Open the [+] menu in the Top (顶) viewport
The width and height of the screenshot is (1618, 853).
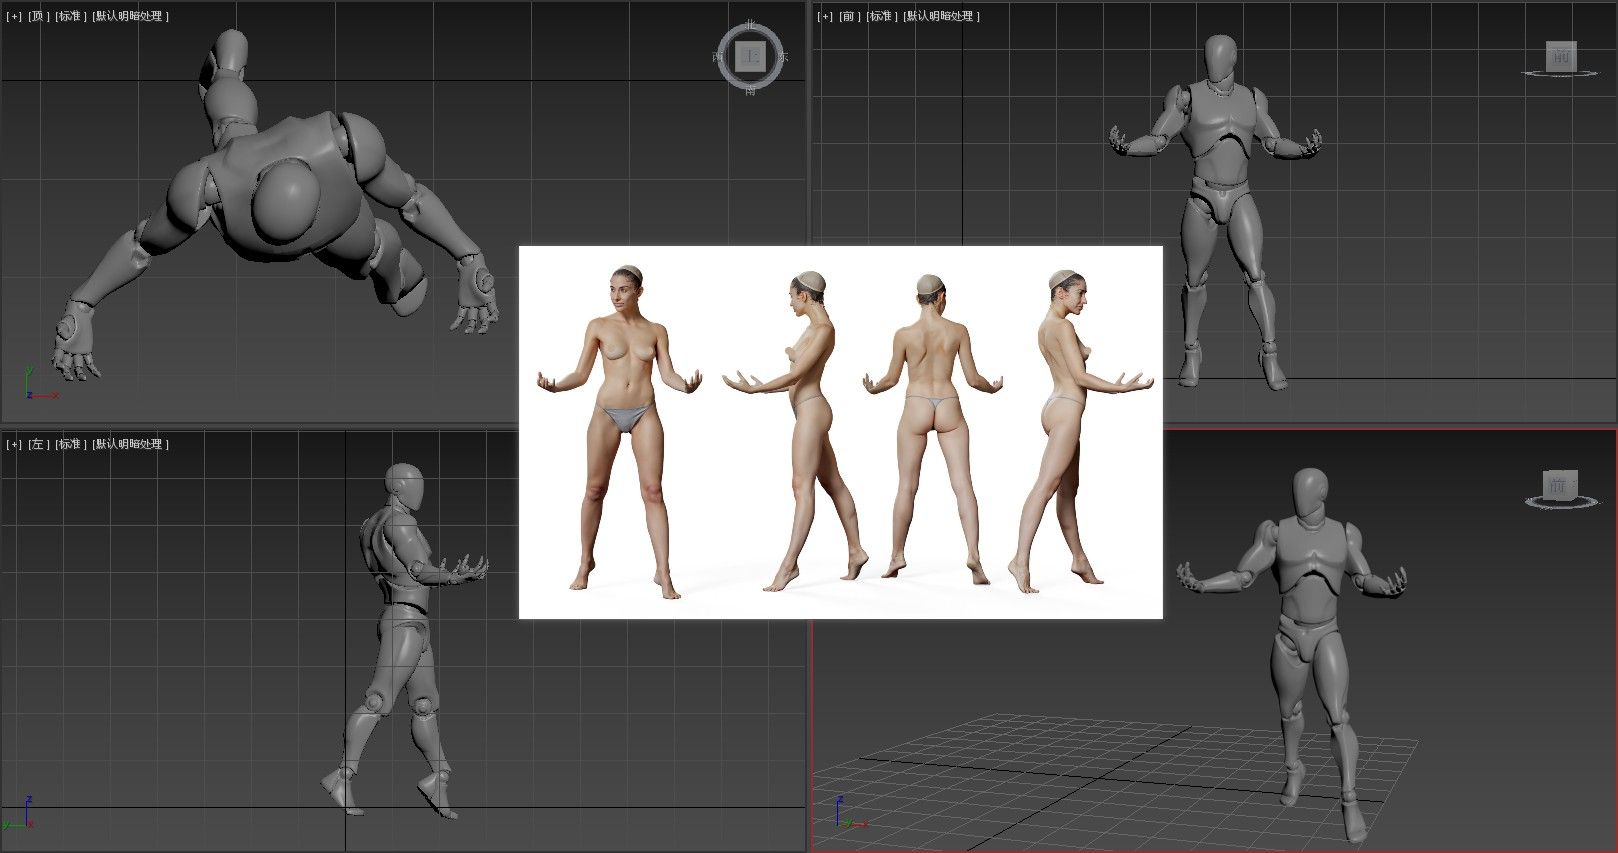[x=14, y=16]
